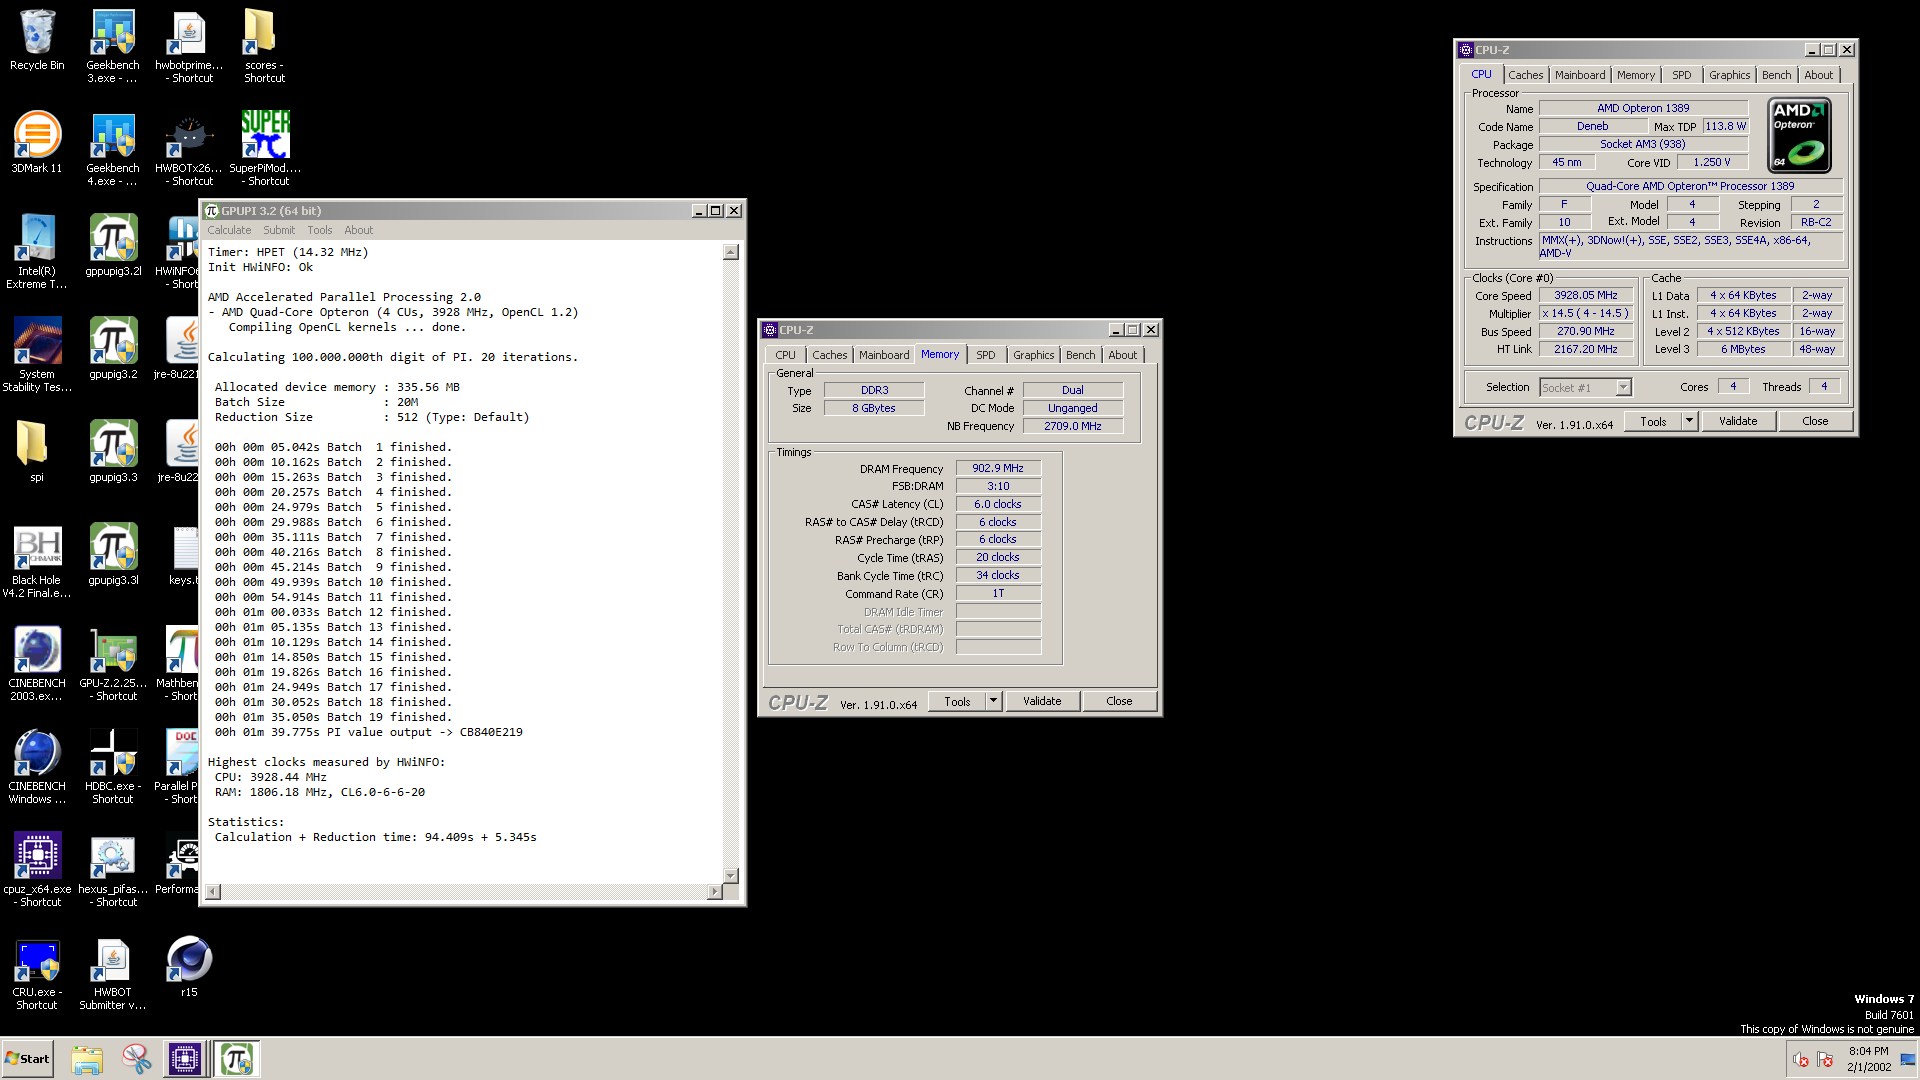This screenshot has width=1920, height=1080.
Task: Launch the 3DMark 11 desktop icon
Action: 37,143
